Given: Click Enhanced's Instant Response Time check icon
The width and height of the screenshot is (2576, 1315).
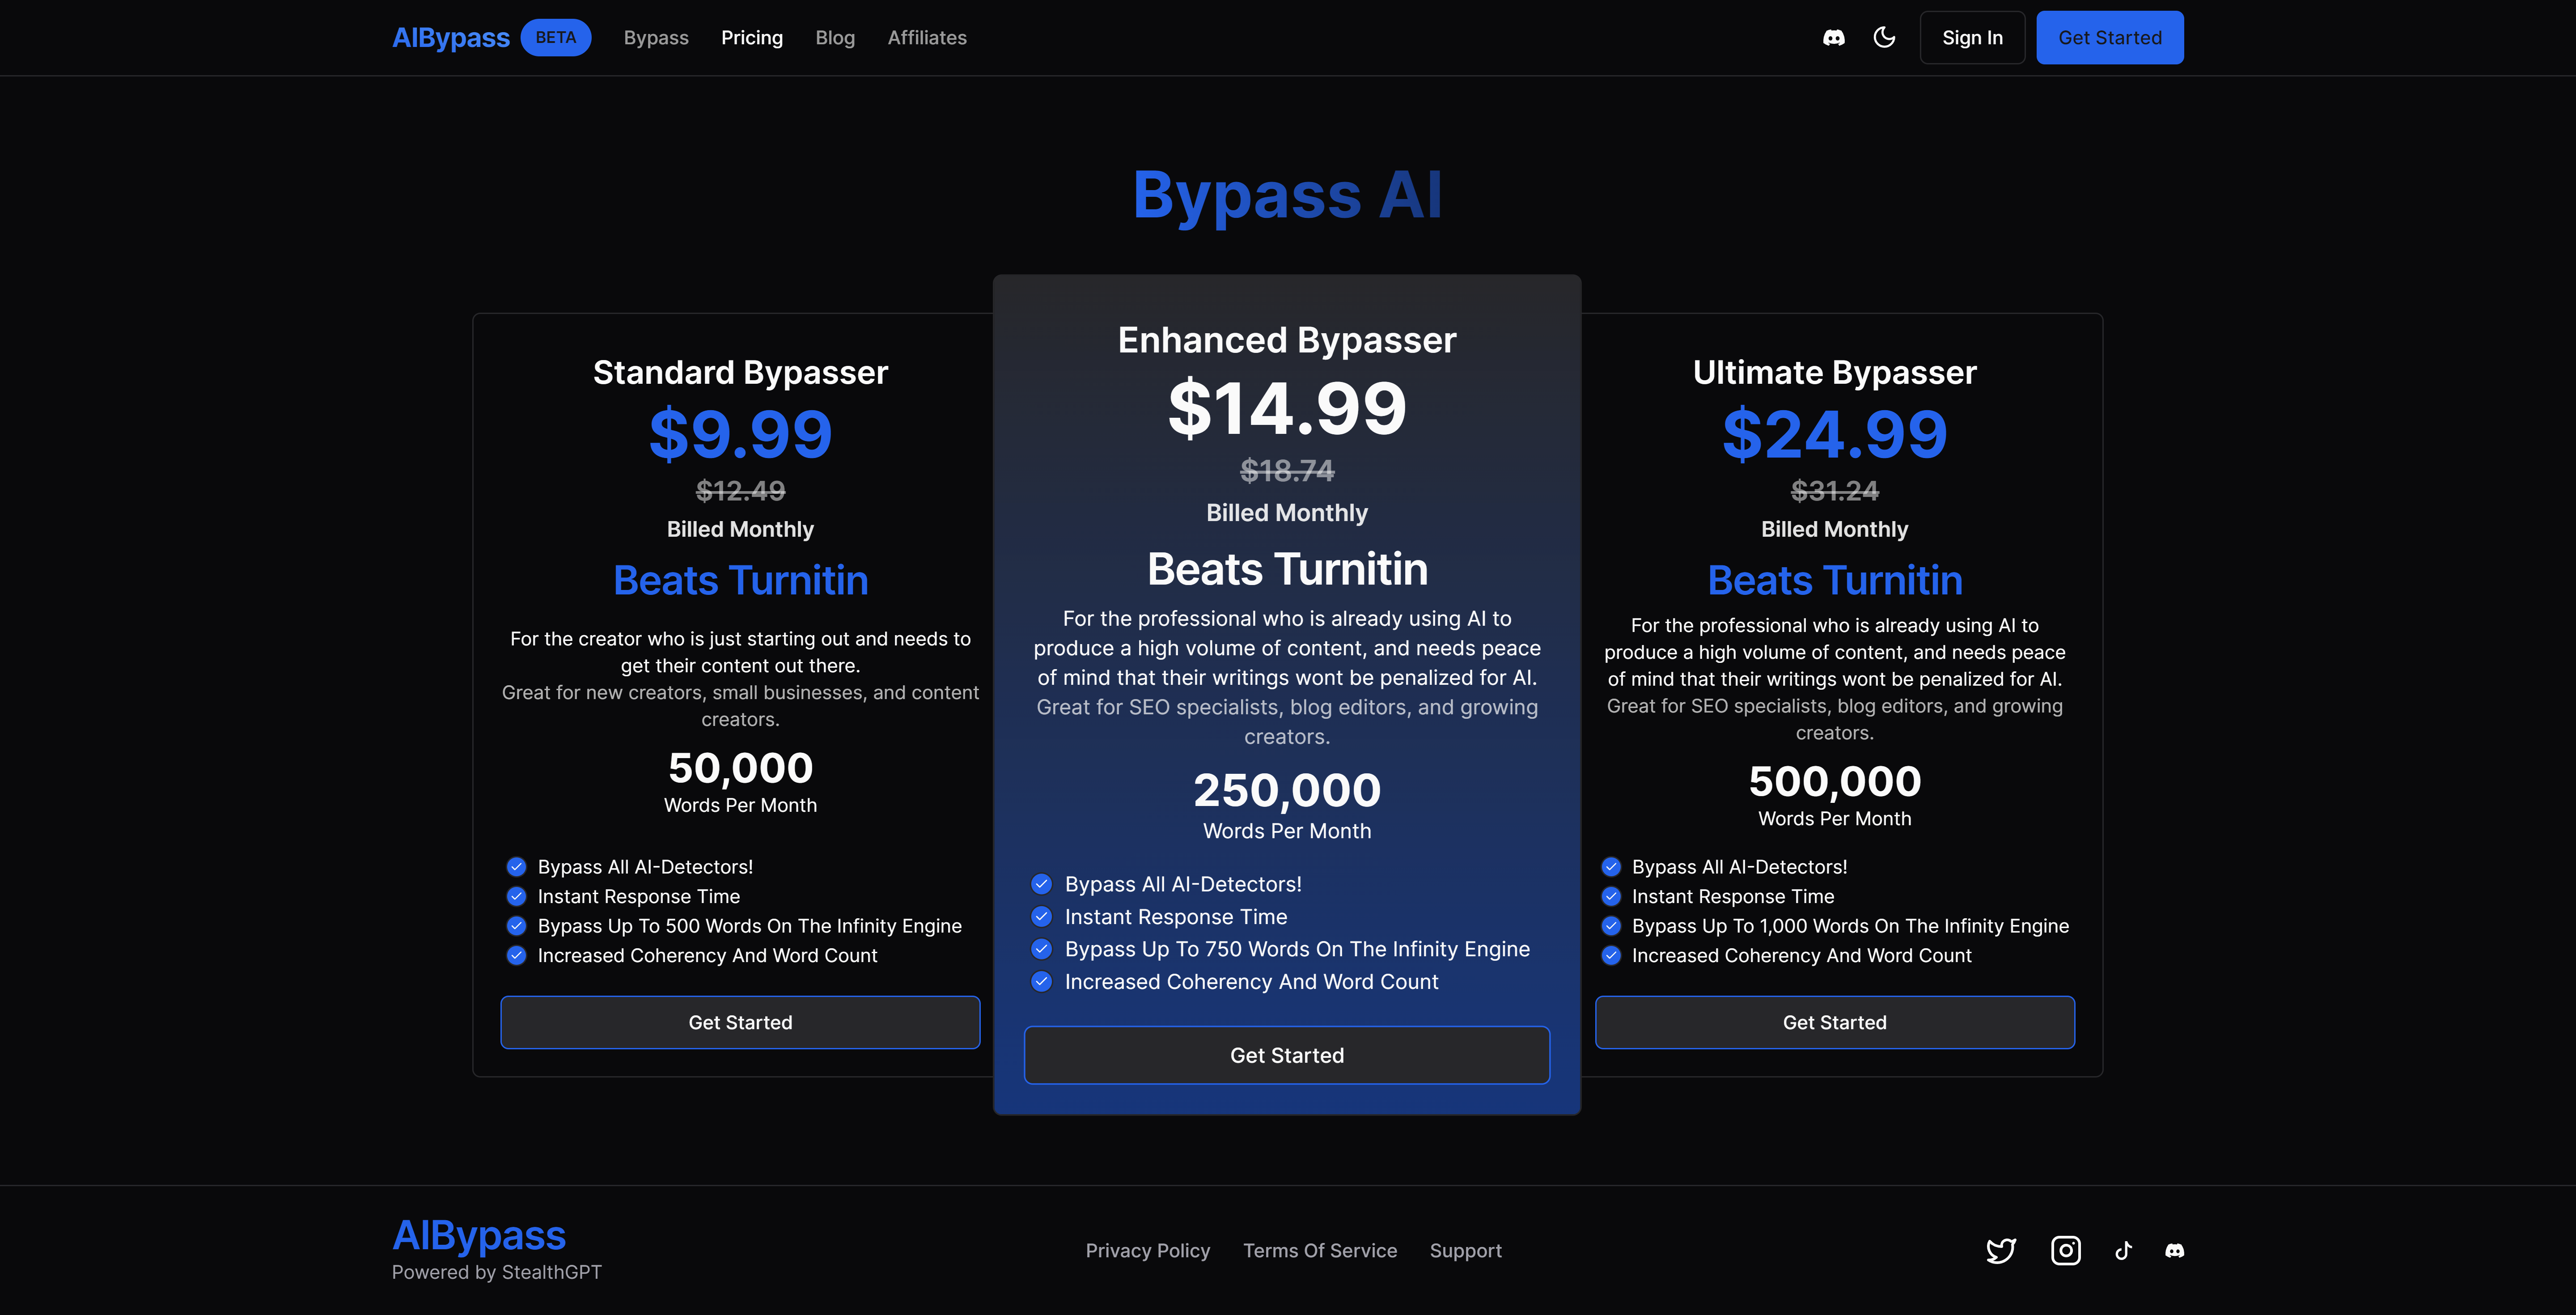Looking at the screenshot, I should click(1042, 916).
